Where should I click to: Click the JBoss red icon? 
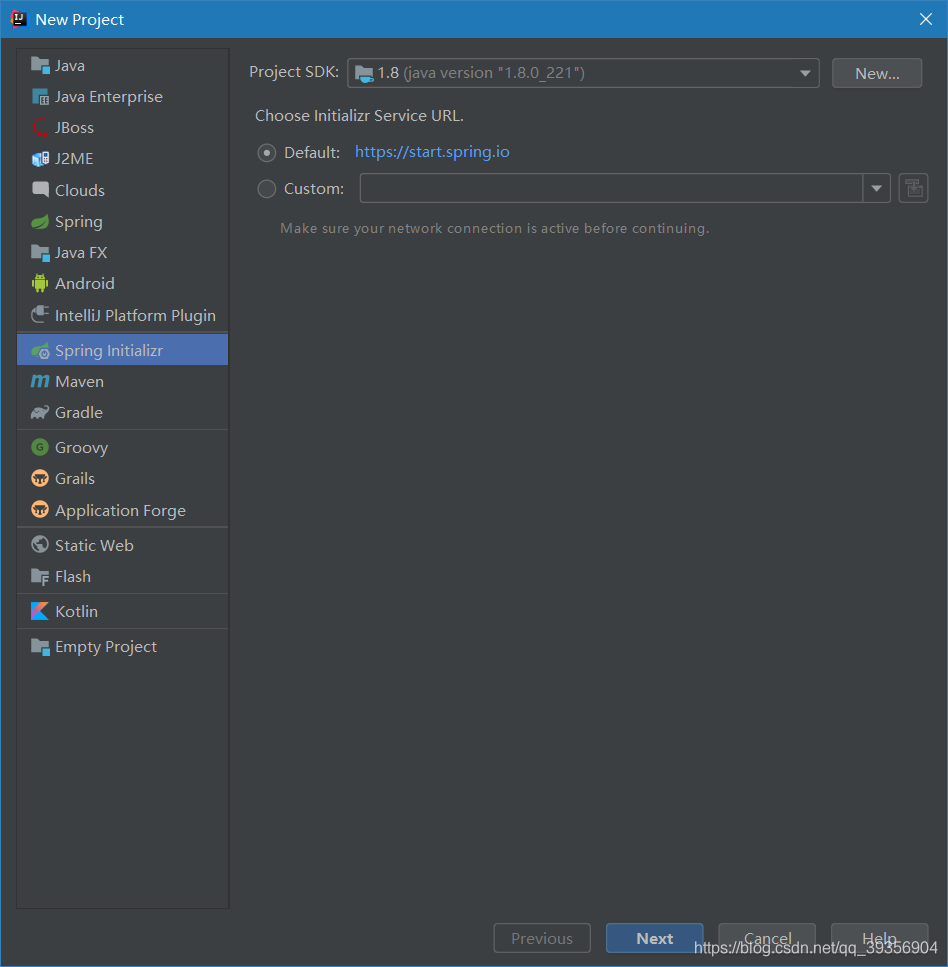point(40,127)
